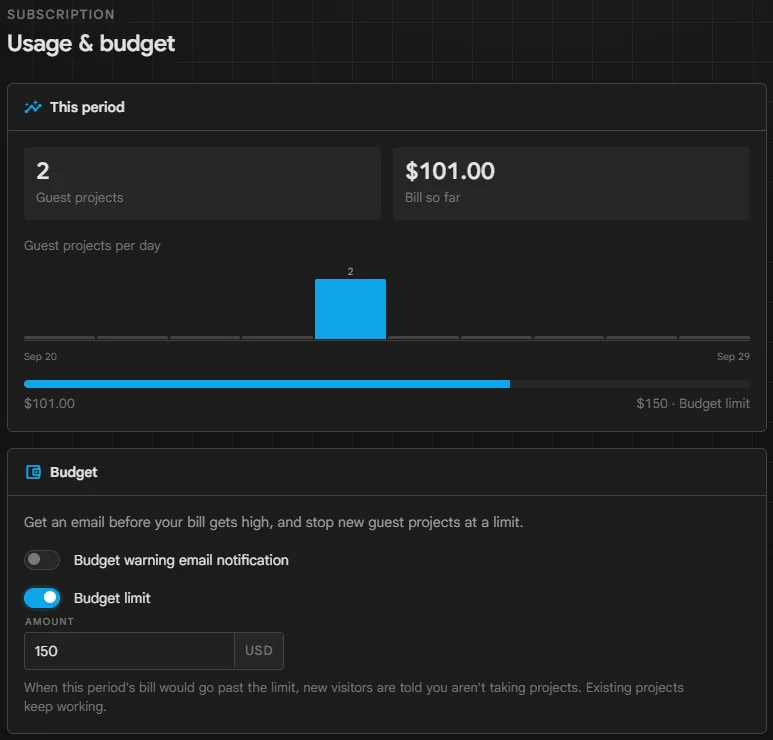
Task: Click the This period chart icon
Action: coord(33,107)
